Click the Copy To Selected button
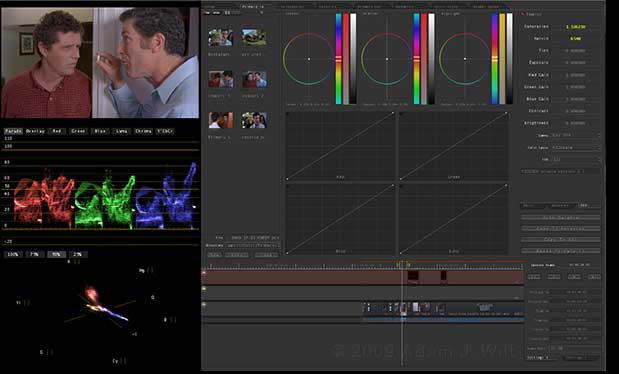Image resolution: width=619 pixels, height=374 pixels. pyautogui.click(x=561, y=228)
